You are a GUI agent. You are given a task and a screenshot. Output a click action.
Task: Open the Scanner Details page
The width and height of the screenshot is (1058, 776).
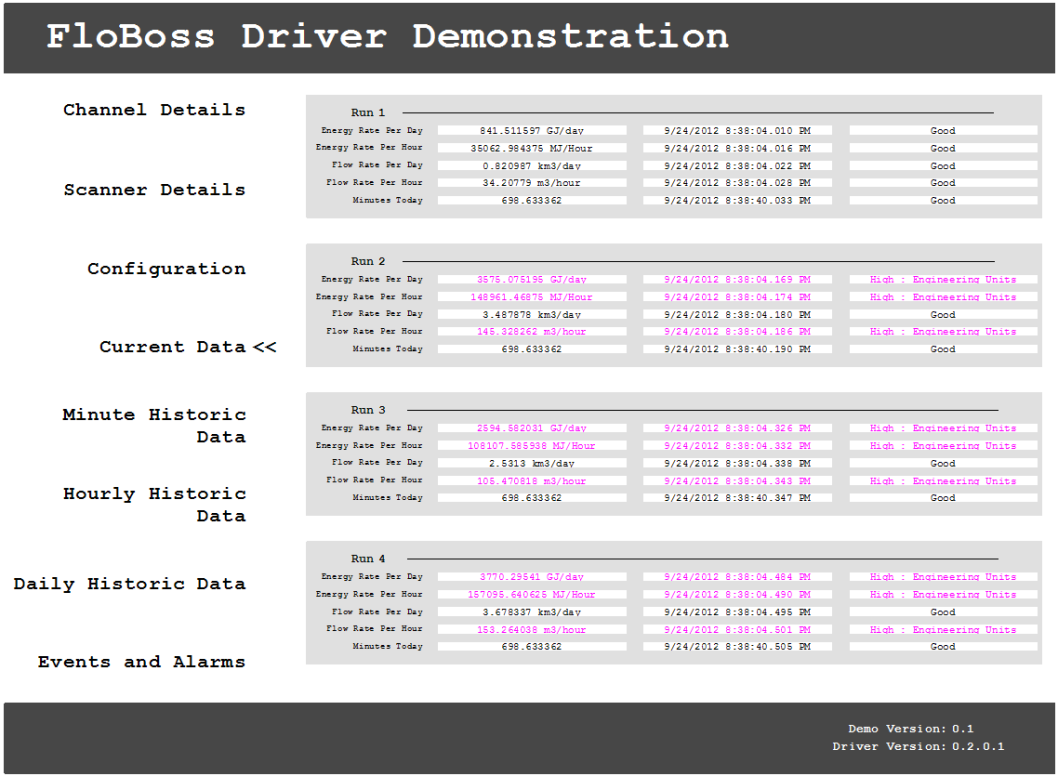[x=154, y=190]
